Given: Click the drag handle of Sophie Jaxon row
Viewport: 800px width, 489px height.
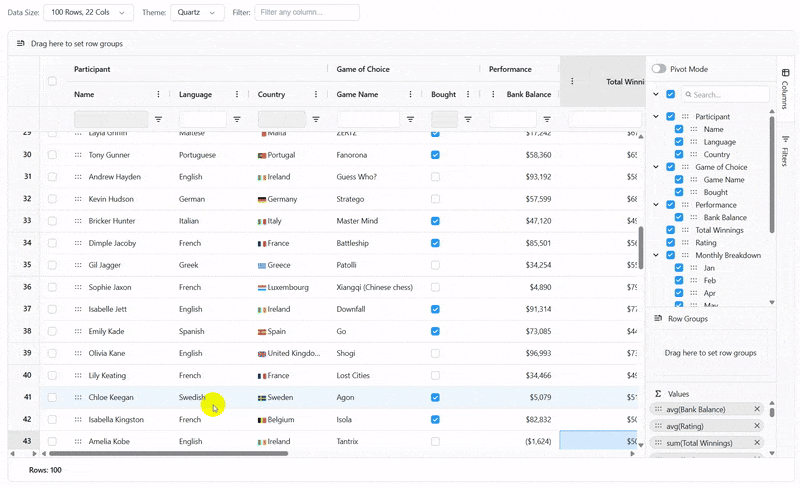Looking at the screenshot, I should [x=78, y=287].
